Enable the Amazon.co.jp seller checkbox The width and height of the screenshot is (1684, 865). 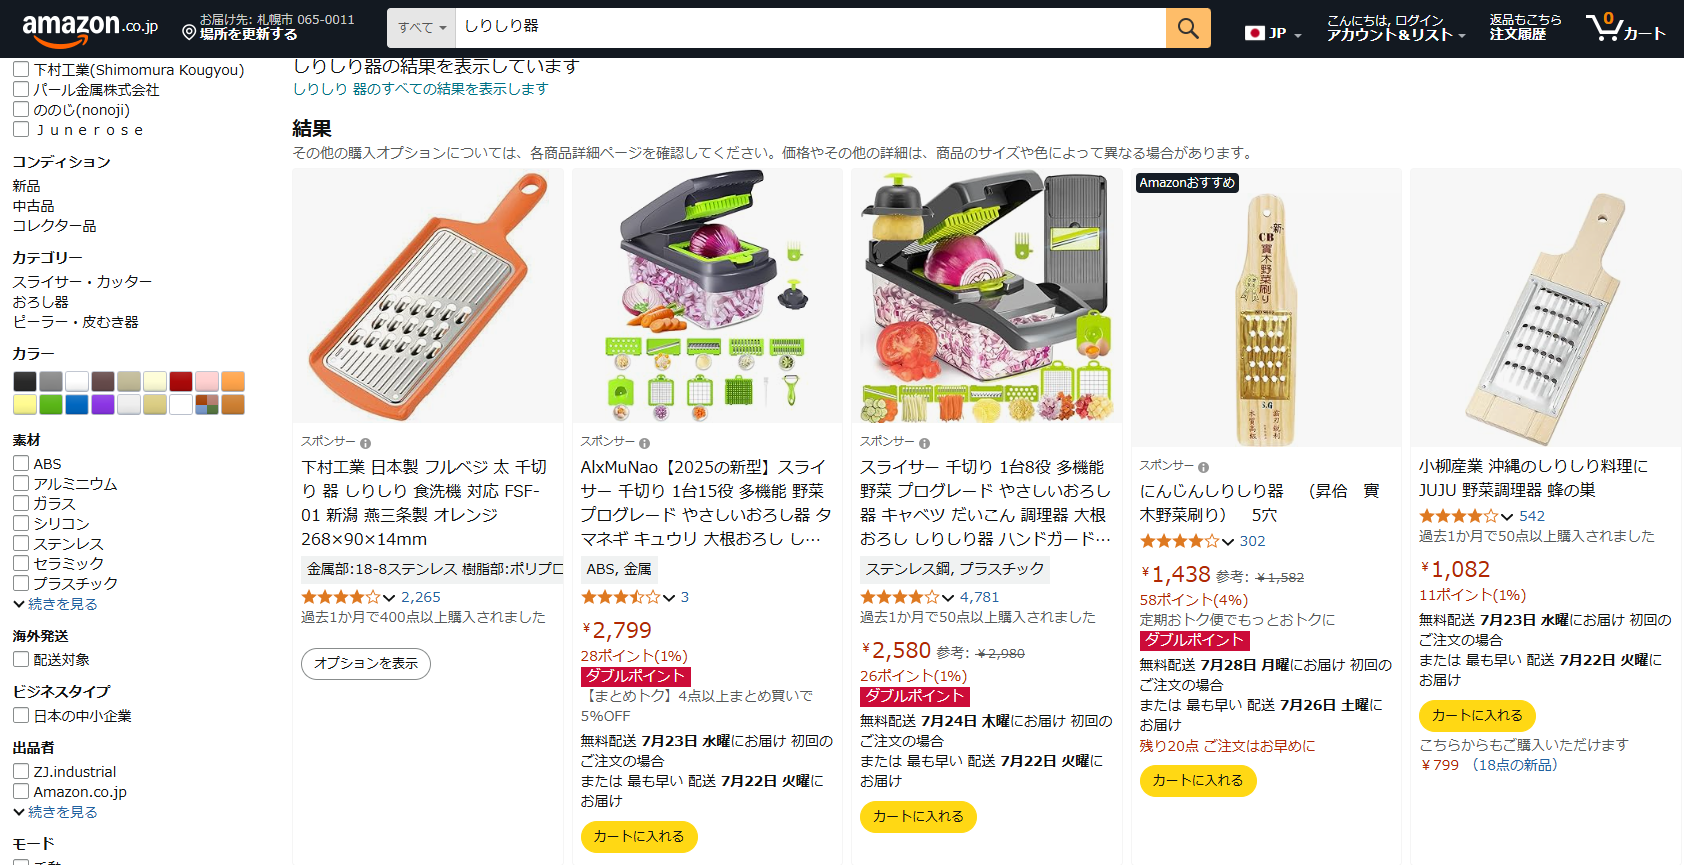click(x=20, y=791)
